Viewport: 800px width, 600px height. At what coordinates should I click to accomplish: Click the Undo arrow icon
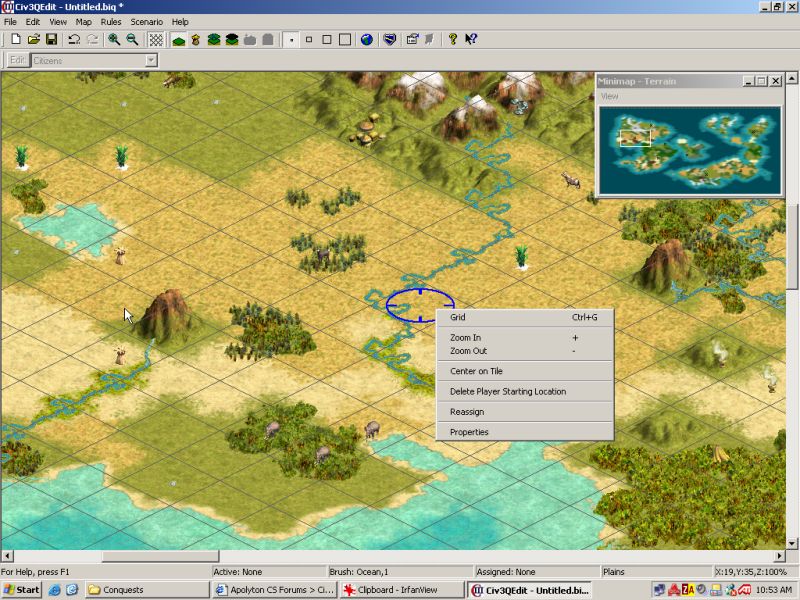(x=74, y=40)
